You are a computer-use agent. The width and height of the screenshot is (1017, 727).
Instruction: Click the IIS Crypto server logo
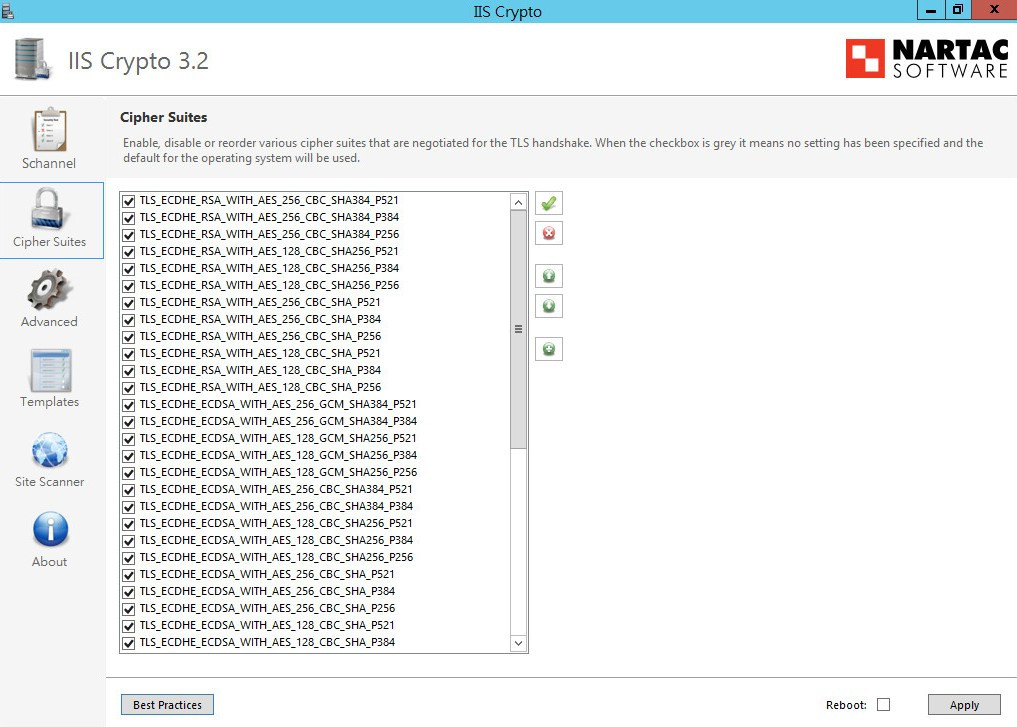coord(32,59)
